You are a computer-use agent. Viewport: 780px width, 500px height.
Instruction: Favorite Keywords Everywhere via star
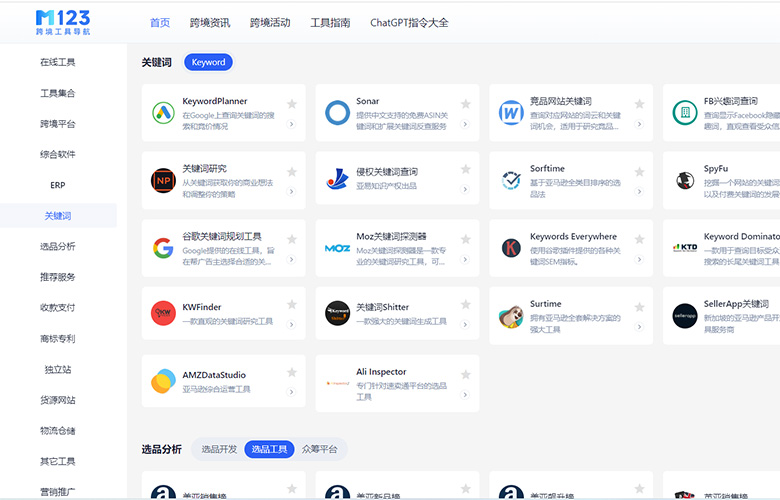(640, 239)
